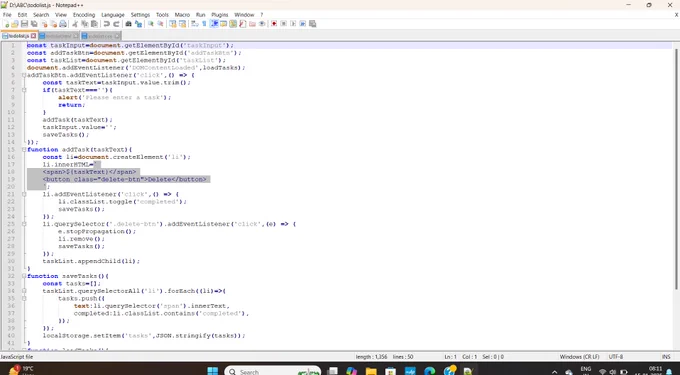Open the User Defined Language dialog icon
Image resolution: width=680 pixels, height=375 pixels.
[223, 23]
